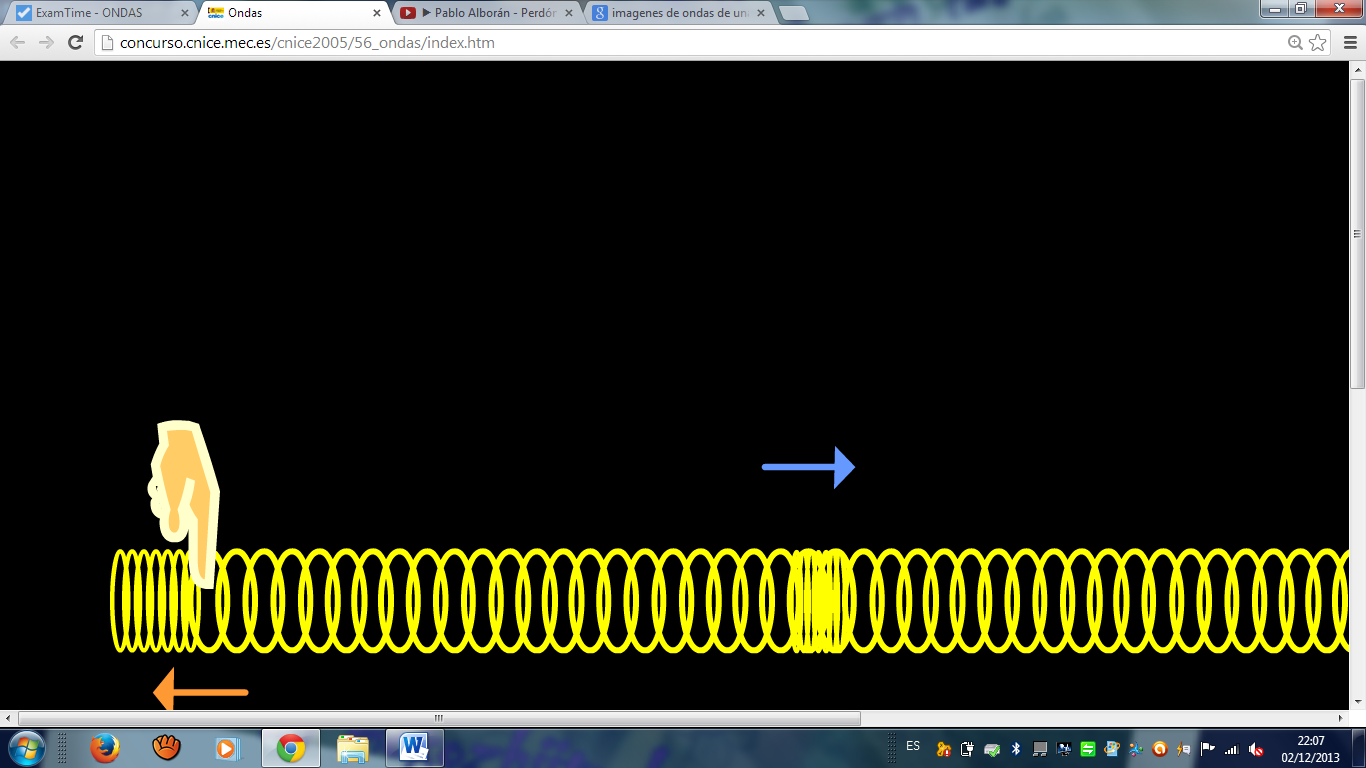Switch to the ExamTime - ONDAS tab
Image resolution: width=1366 pixels, height=768 pixels.
[100, 13]
